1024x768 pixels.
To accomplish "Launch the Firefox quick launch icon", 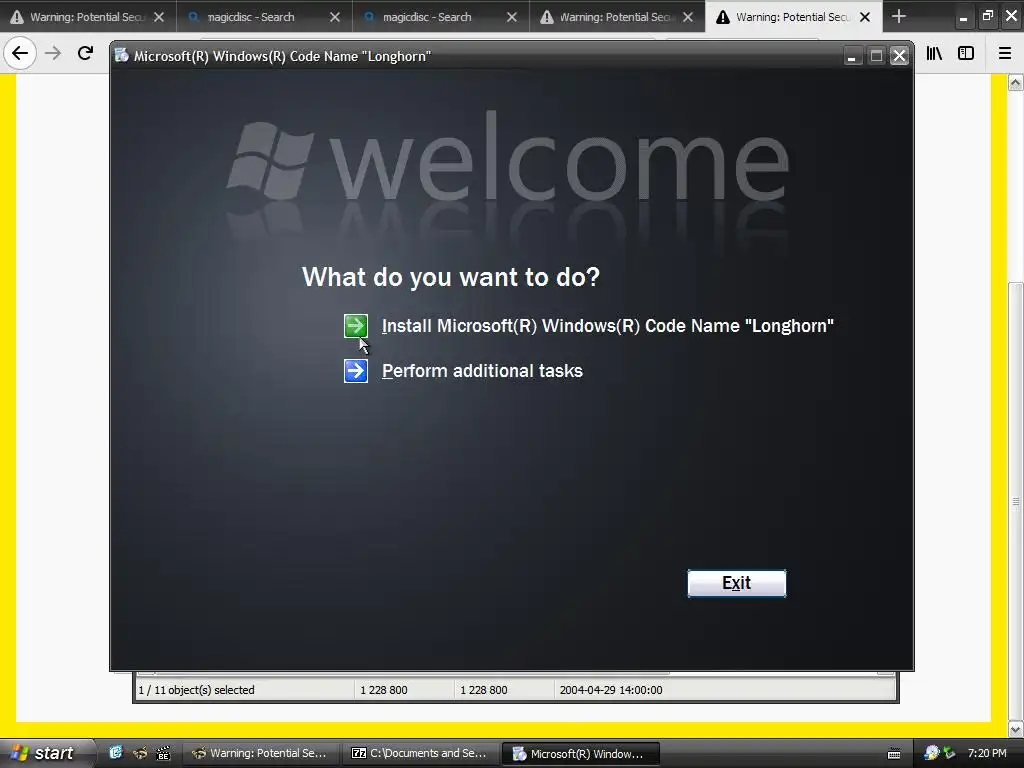I will point(140,753).
